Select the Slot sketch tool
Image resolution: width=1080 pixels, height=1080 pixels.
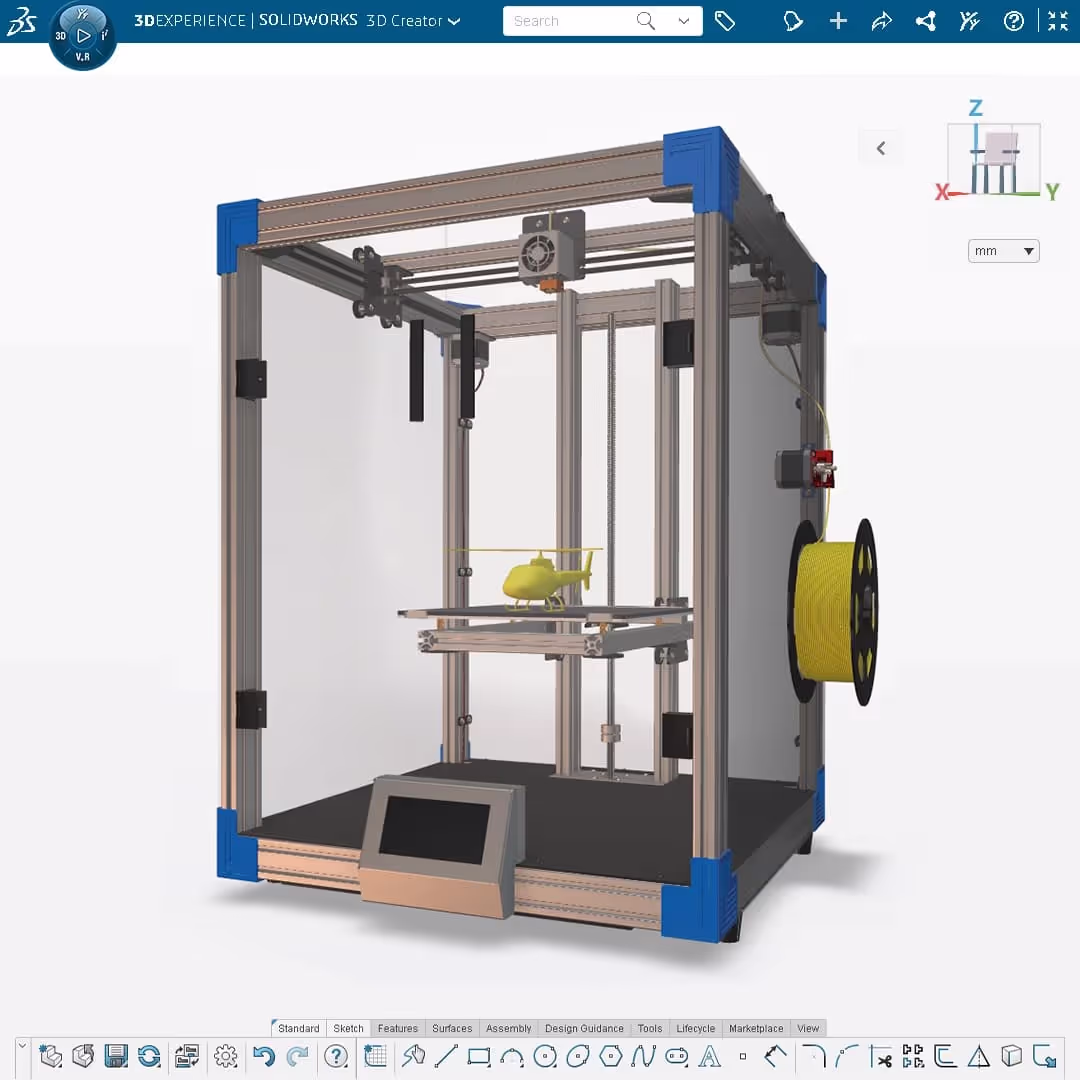point(676,1056)
